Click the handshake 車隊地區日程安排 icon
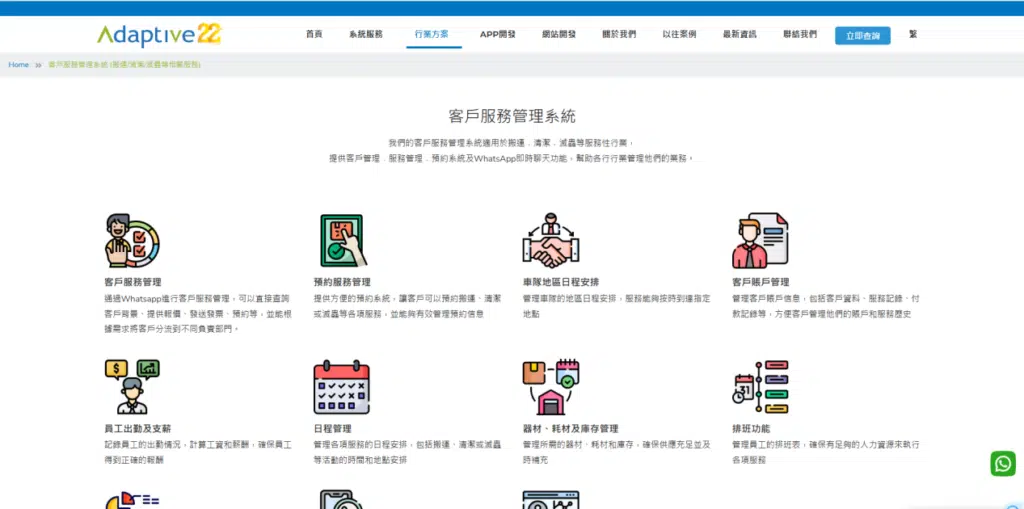Viewport: 1024px width, 509px height. (x=551, y=241)
